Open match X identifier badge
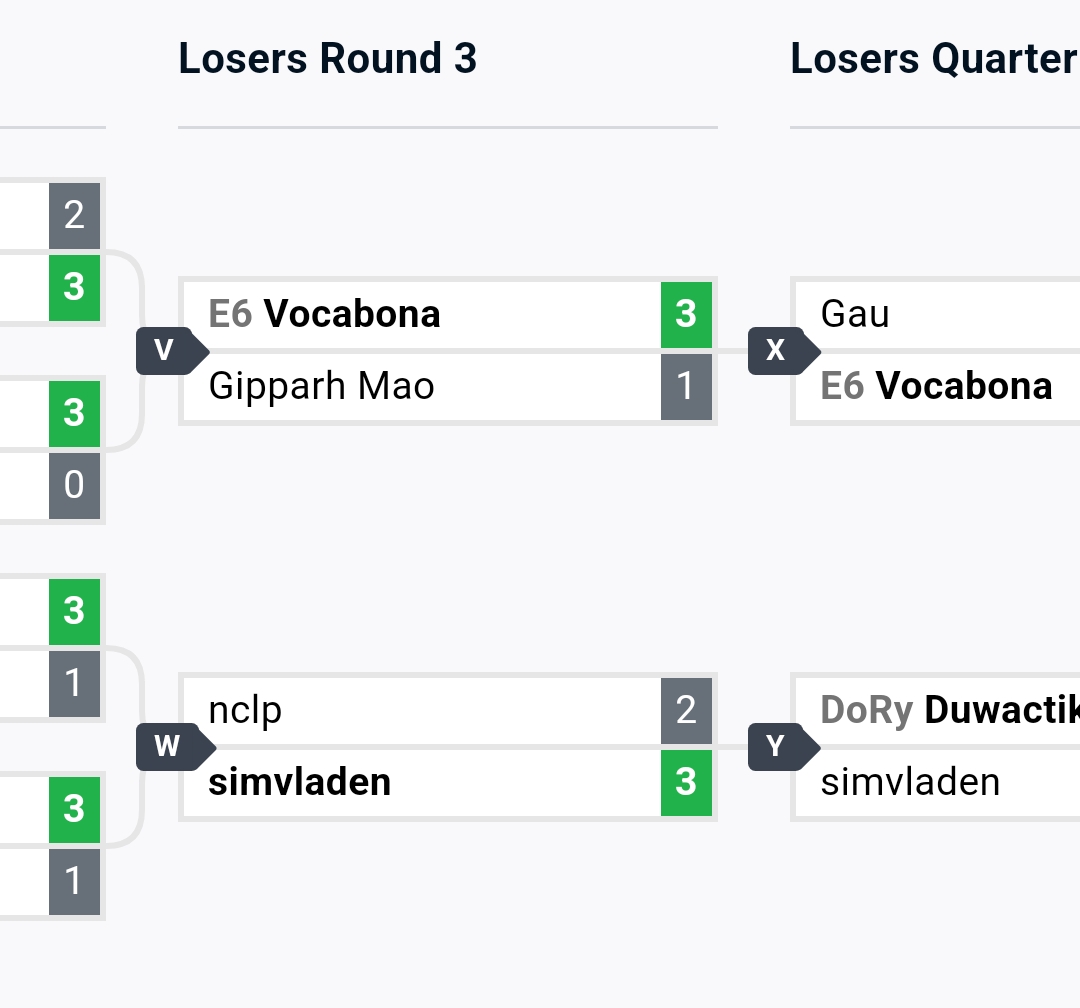Screen dimensions: 1080x1008 784,351
